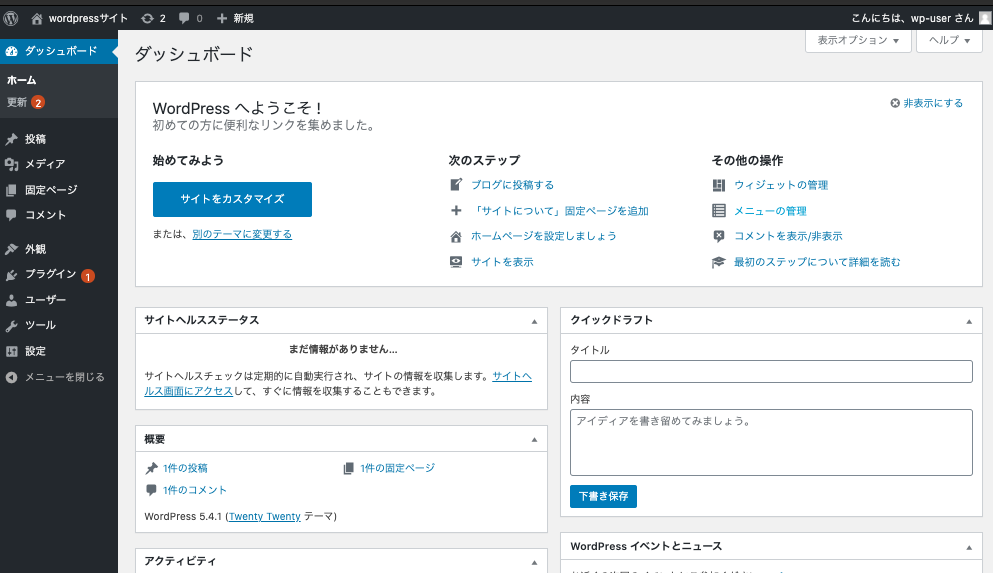Click the メディア icon in sidebar

(x=11, y=164)
